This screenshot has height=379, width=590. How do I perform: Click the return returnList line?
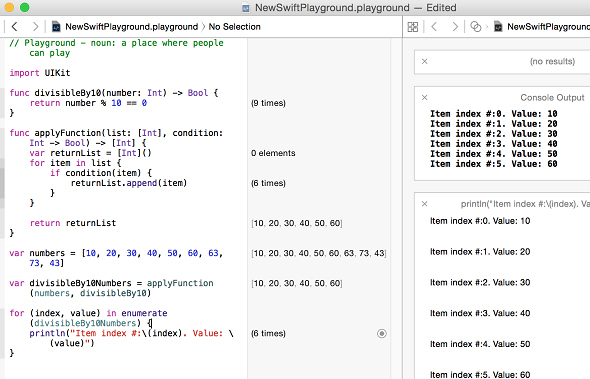coord(73,223)
